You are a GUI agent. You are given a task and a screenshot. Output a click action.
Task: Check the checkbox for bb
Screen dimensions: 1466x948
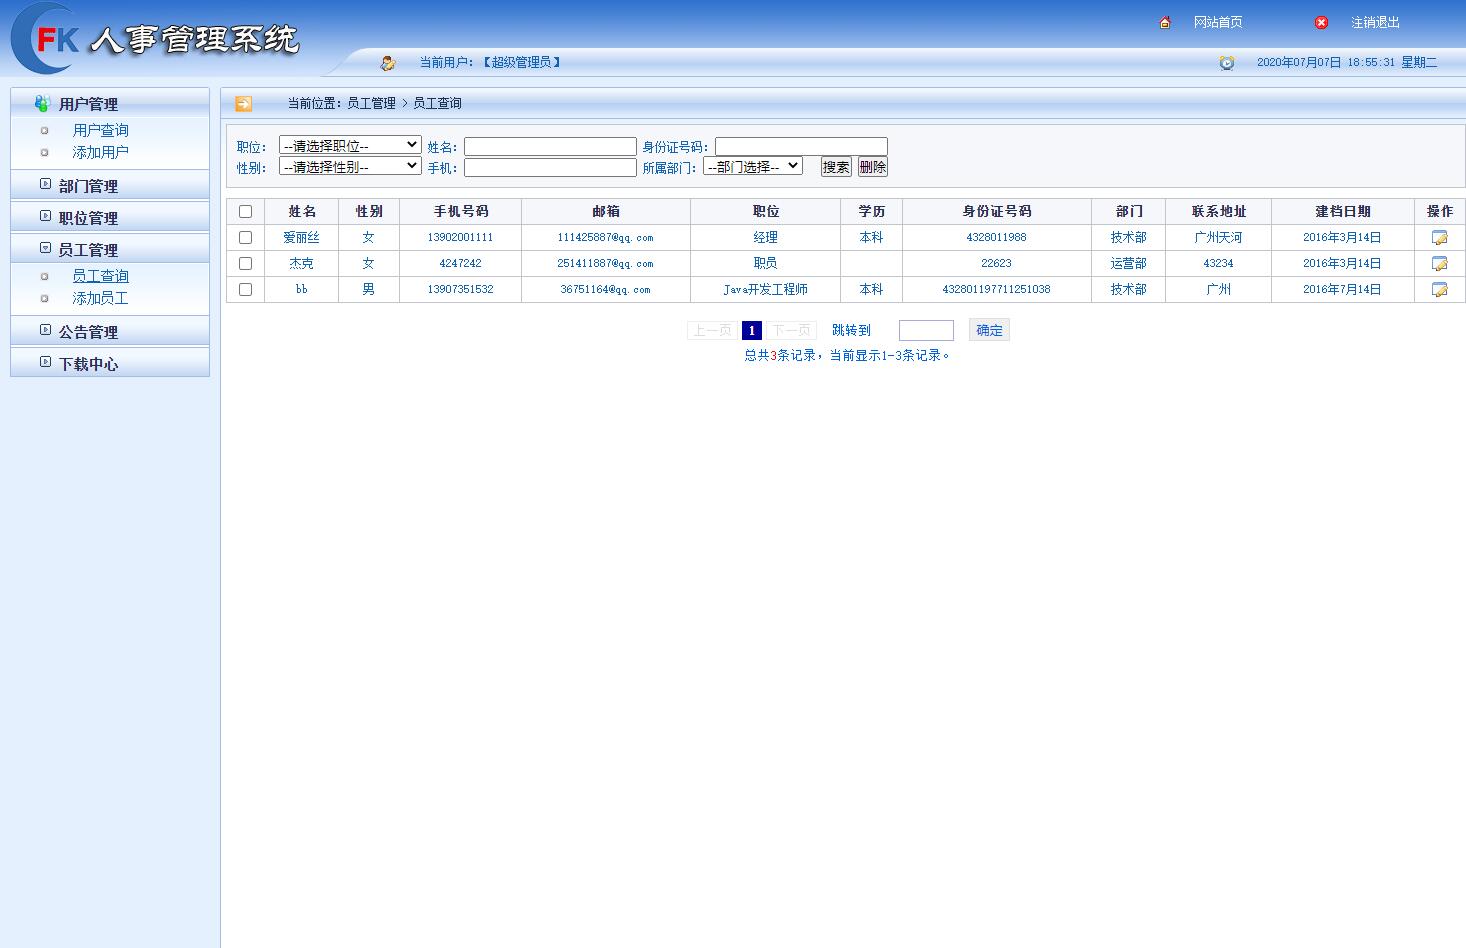click(x=245, y=289)
